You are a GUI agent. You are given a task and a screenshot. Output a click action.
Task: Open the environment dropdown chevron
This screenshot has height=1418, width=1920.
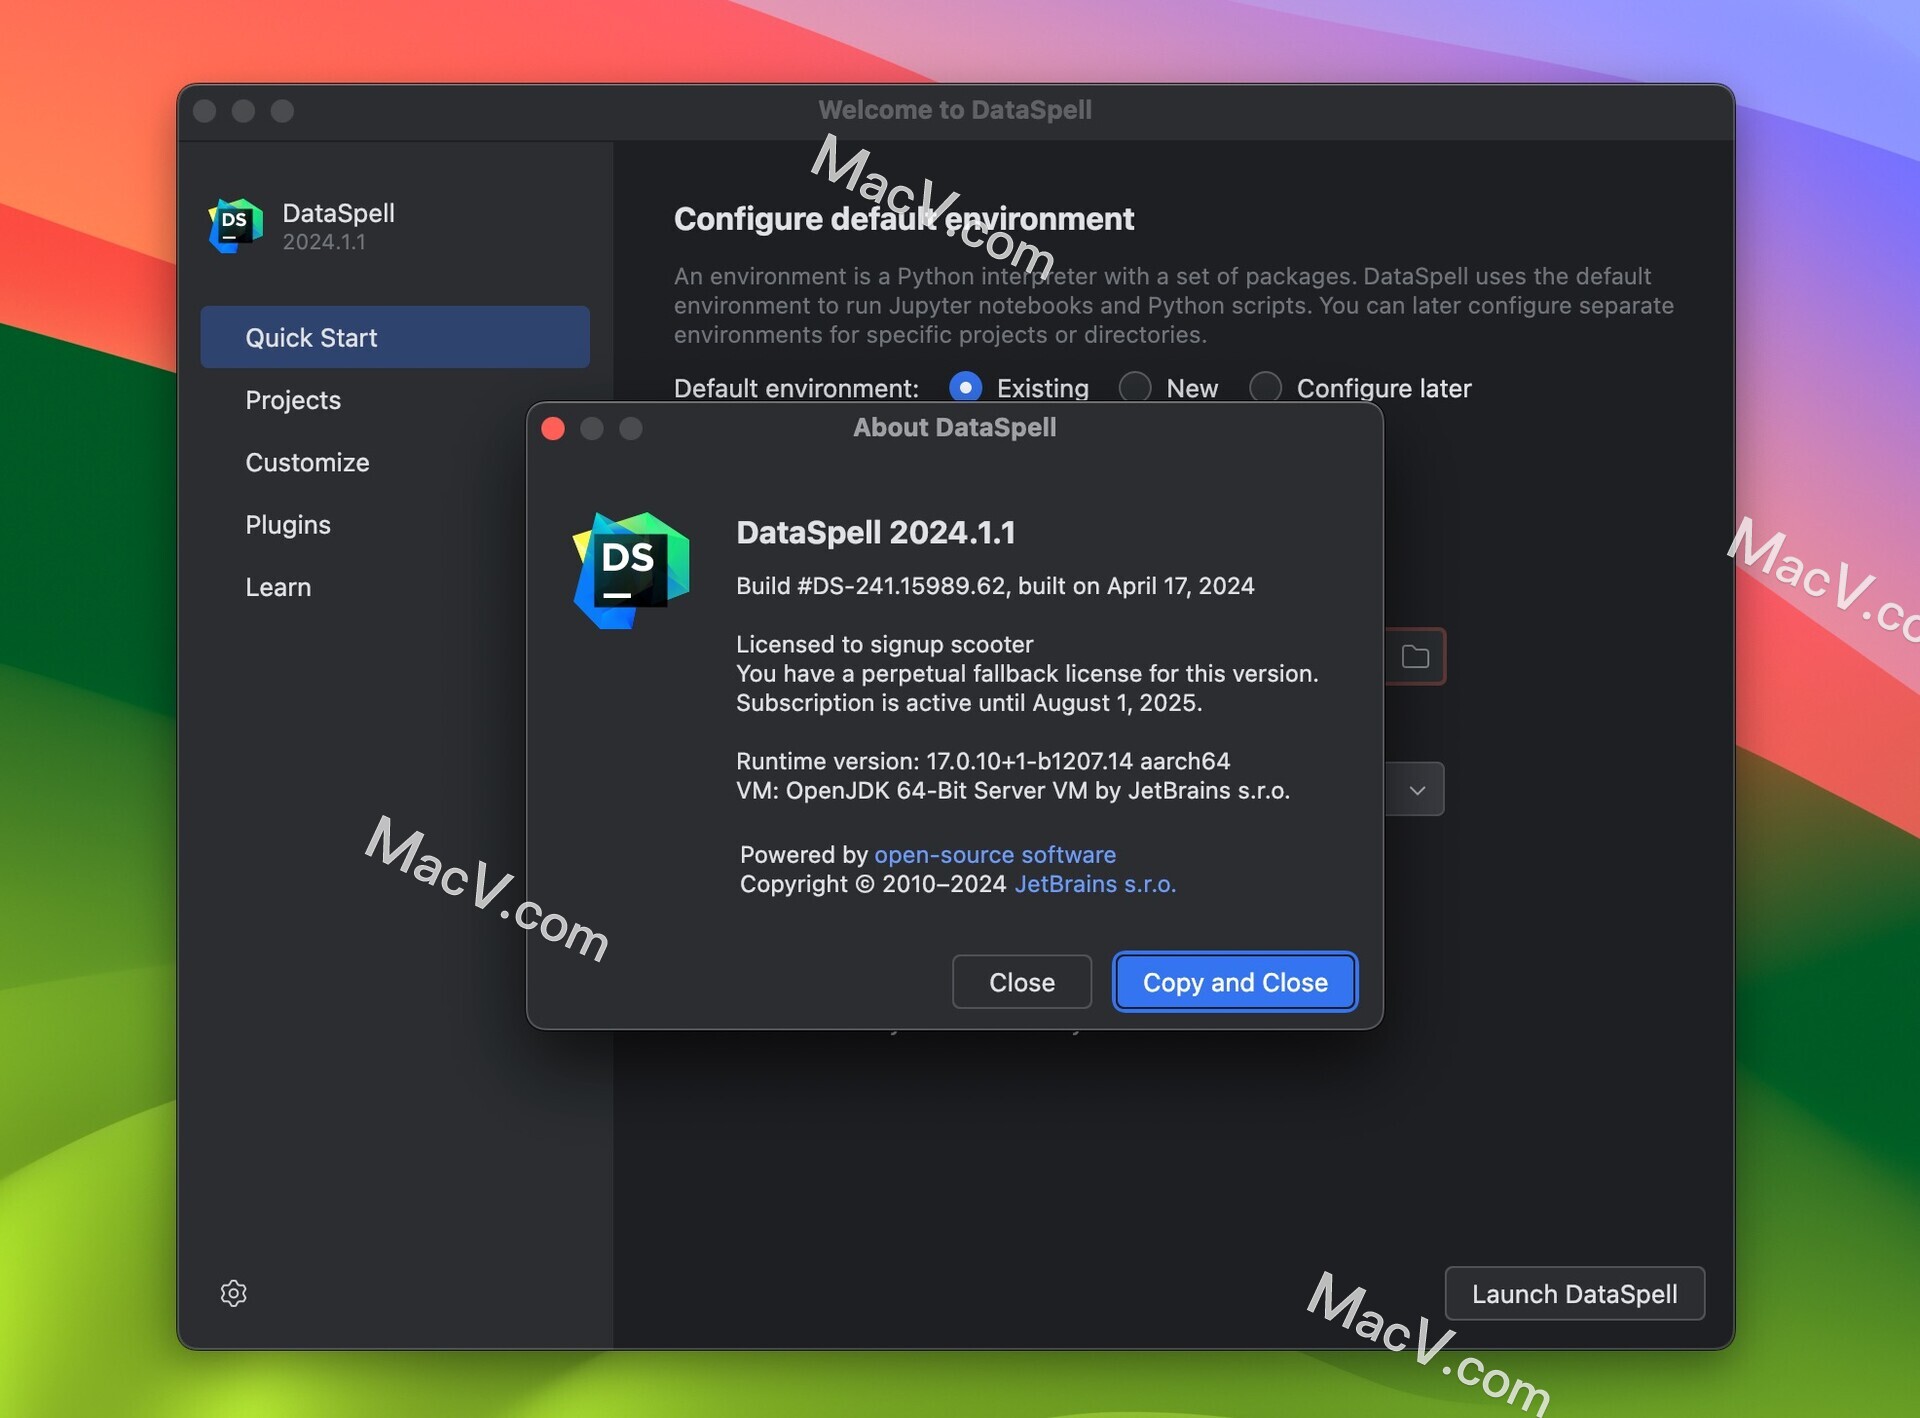point(1416,789)
